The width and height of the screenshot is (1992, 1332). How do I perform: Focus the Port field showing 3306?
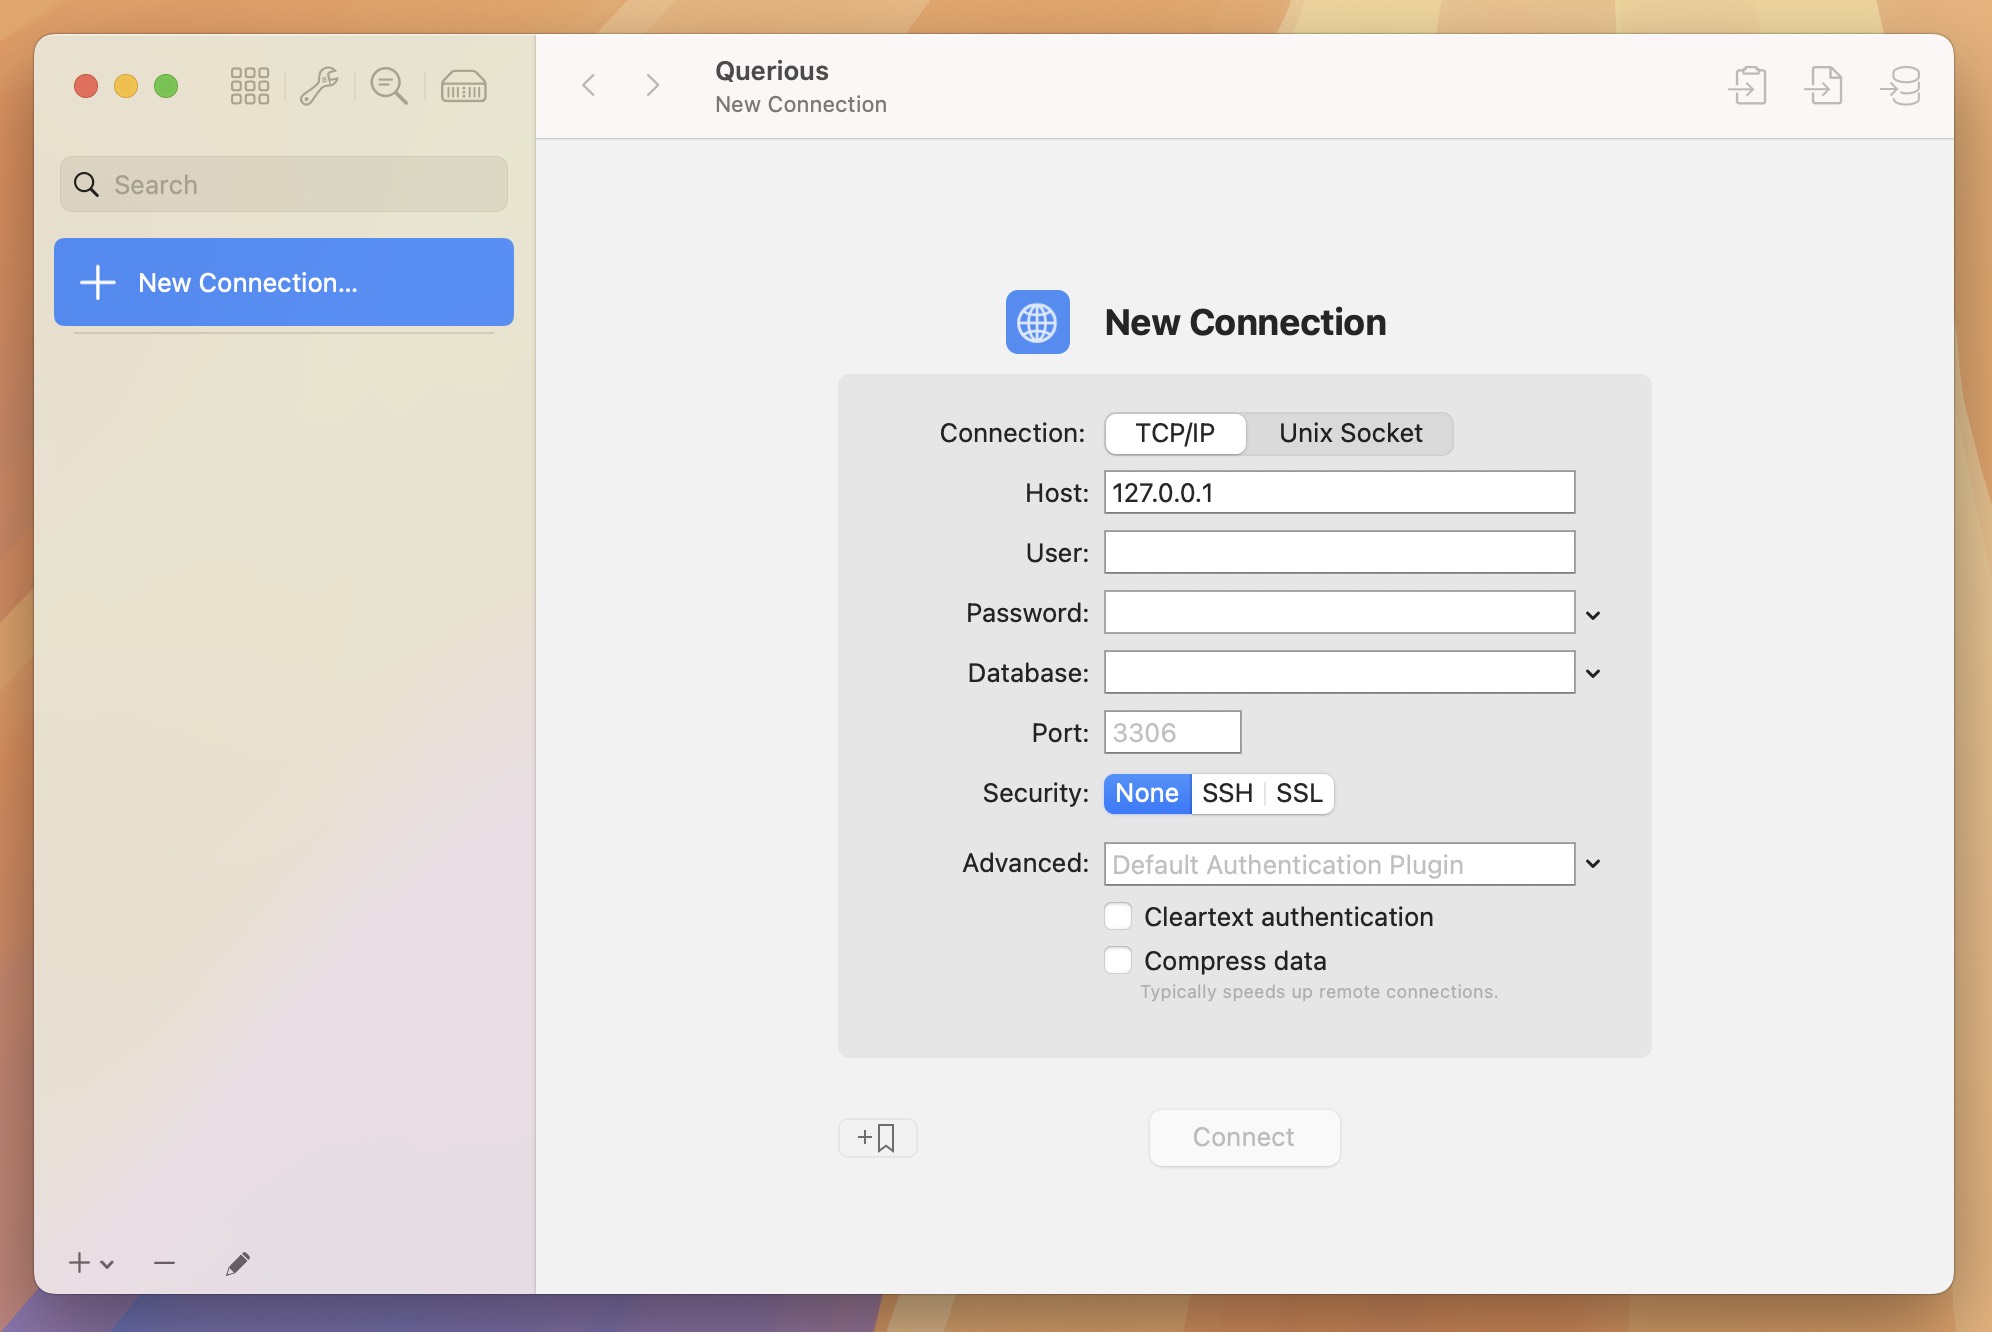pyautogui.click(x=1172, y=732)
